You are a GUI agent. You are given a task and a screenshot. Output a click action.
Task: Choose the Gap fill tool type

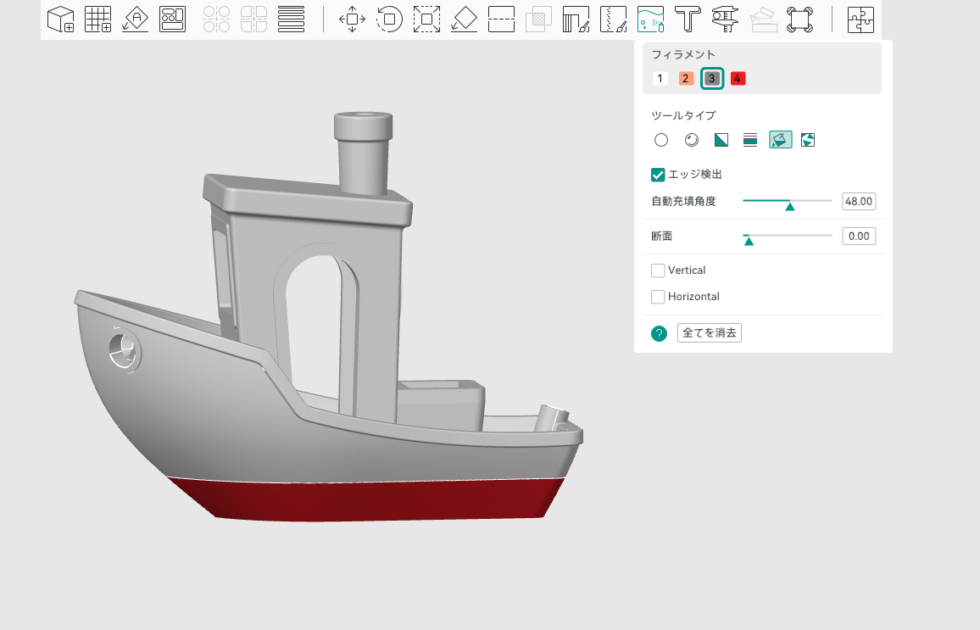(808, 140)
